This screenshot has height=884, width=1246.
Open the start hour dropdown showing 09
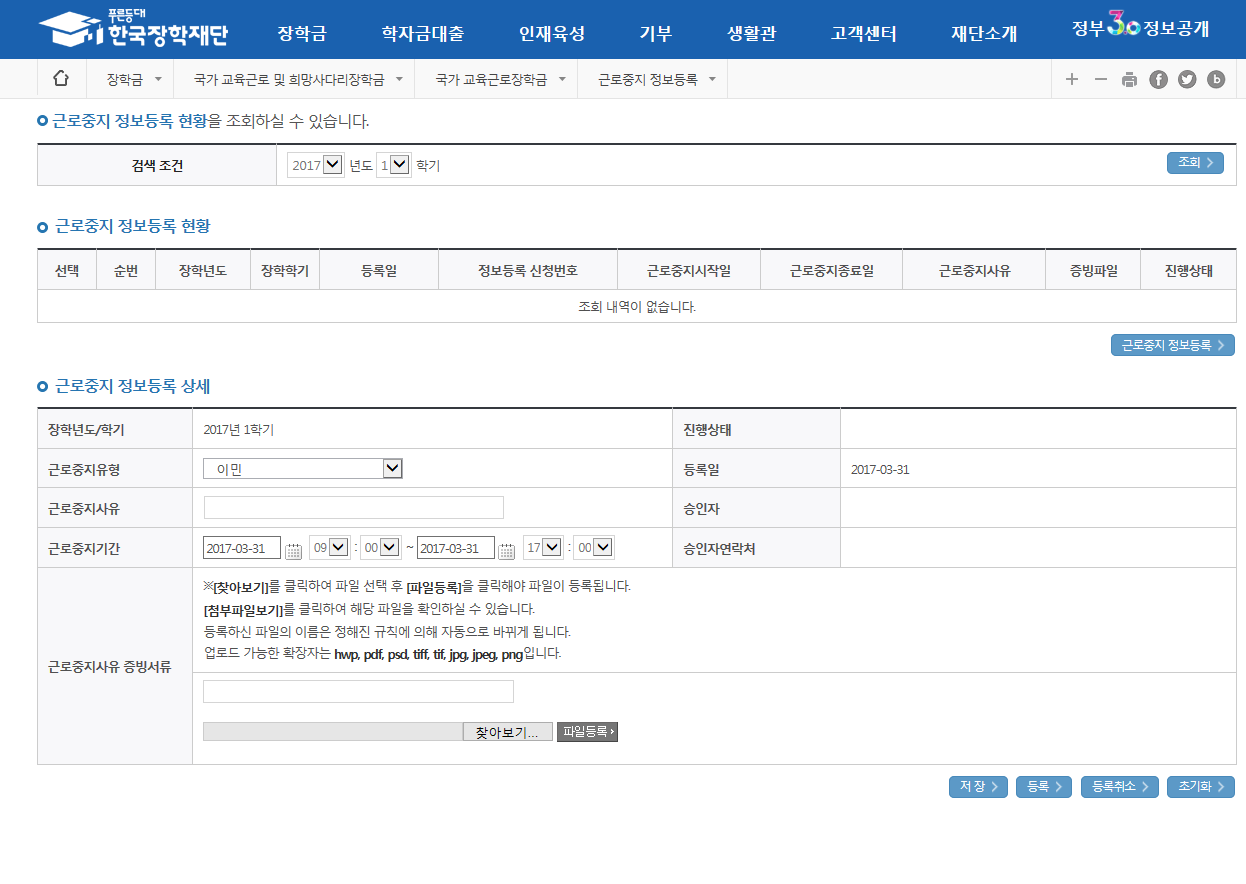click(x=329, y=548)
